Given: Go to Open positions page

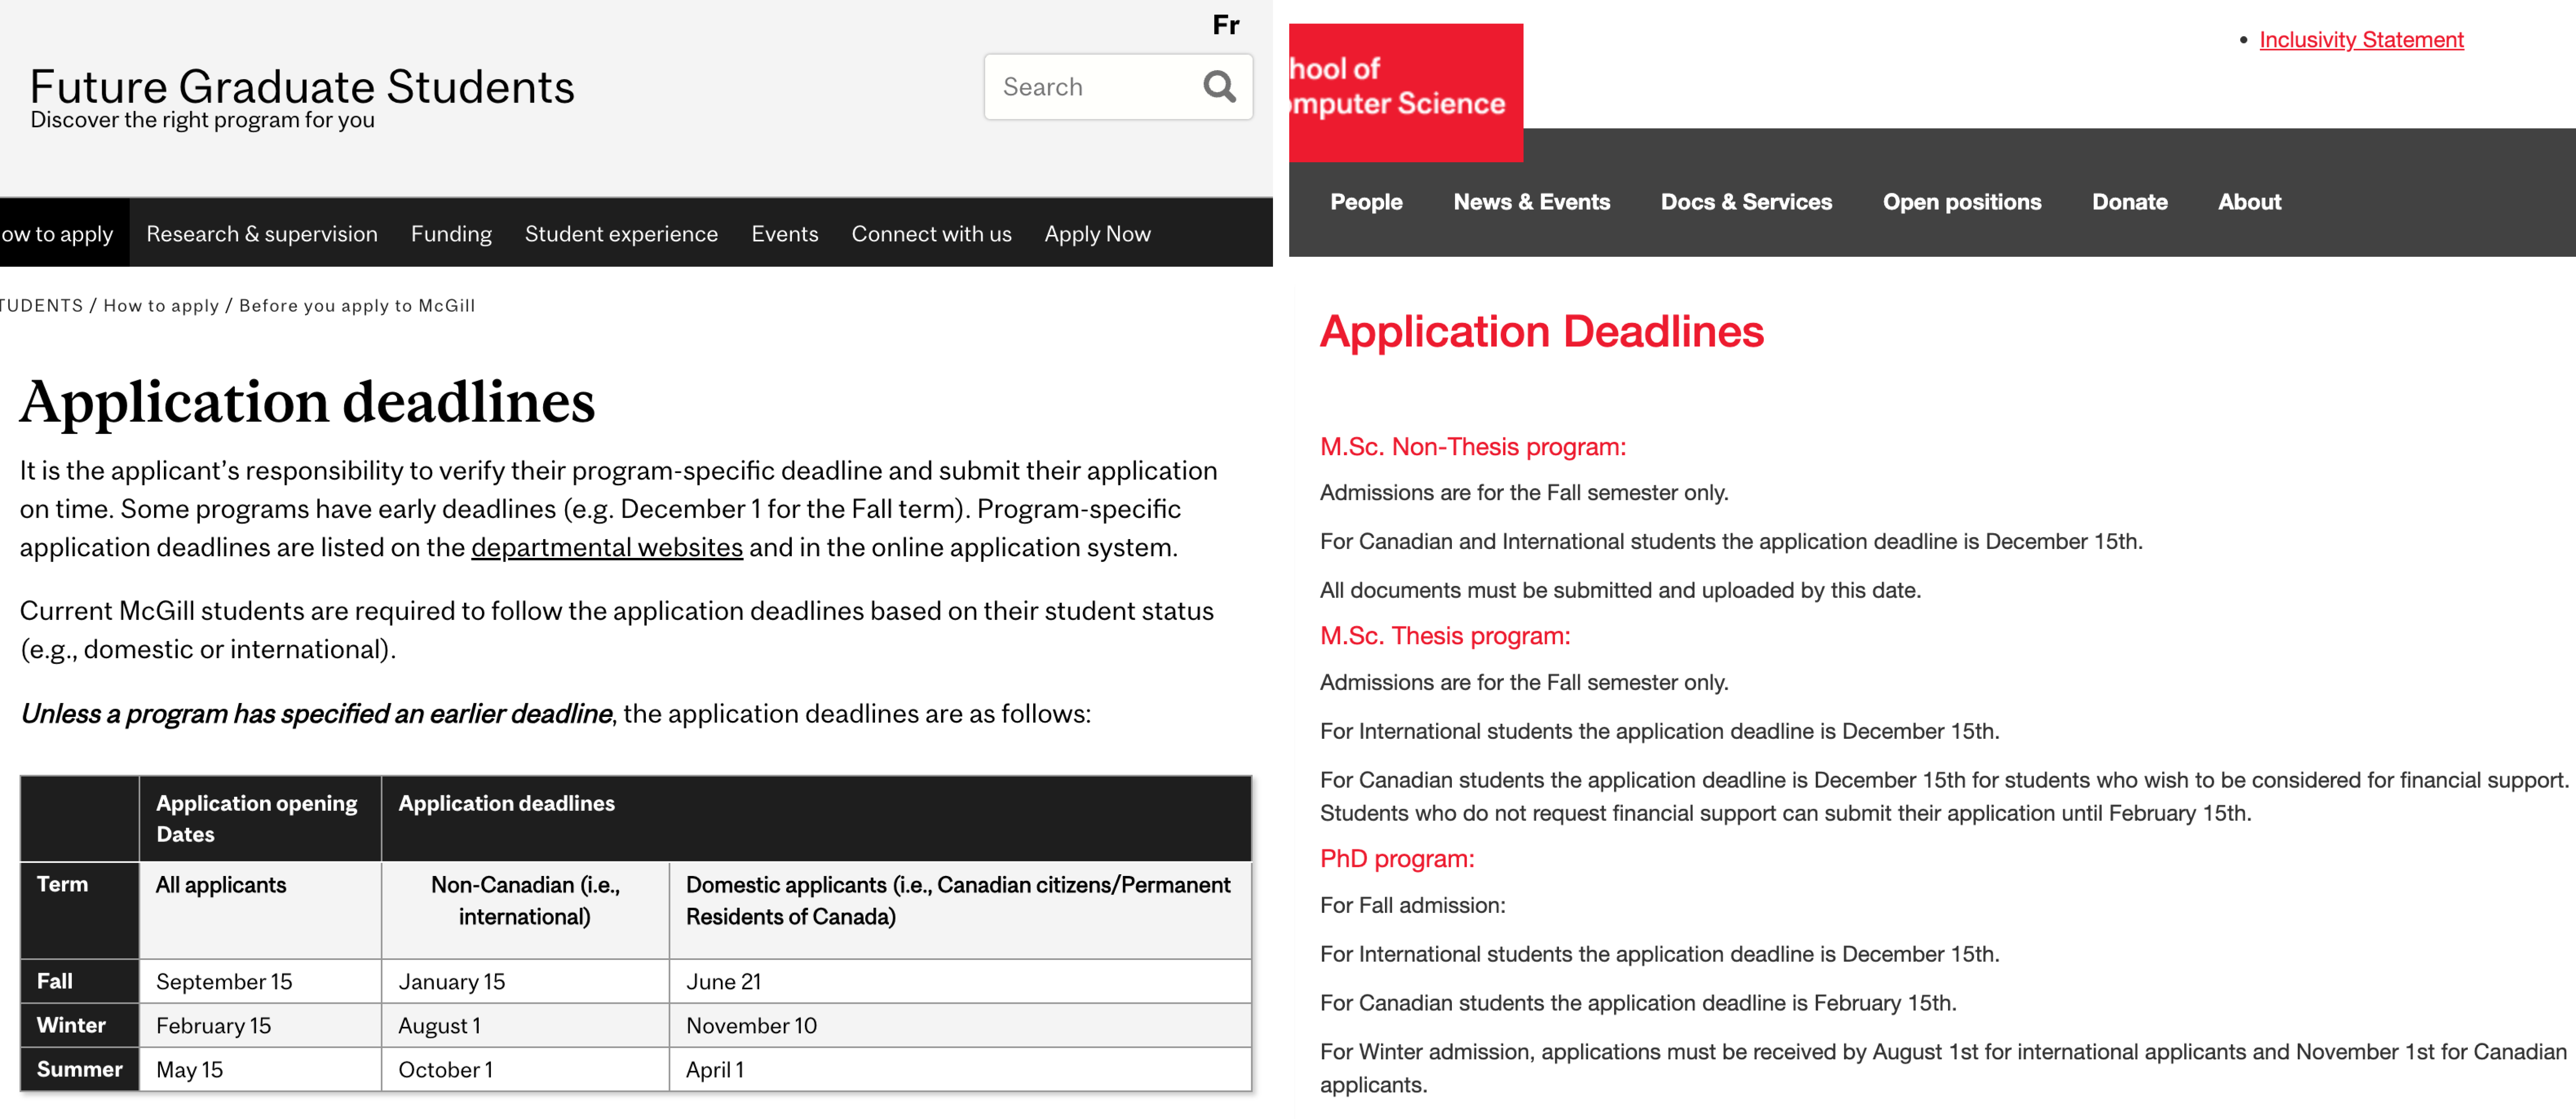Looking at the screenshot, I should click(1962, 202).
